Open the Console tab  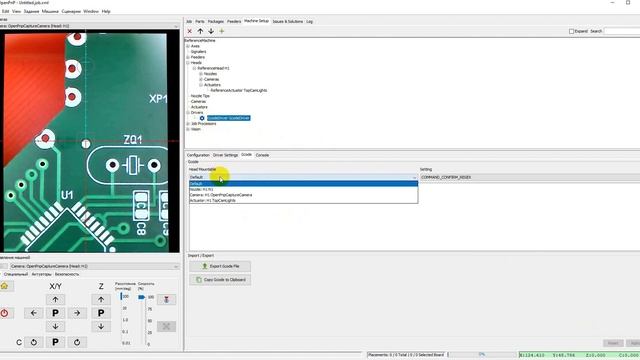tap(262, 155)
